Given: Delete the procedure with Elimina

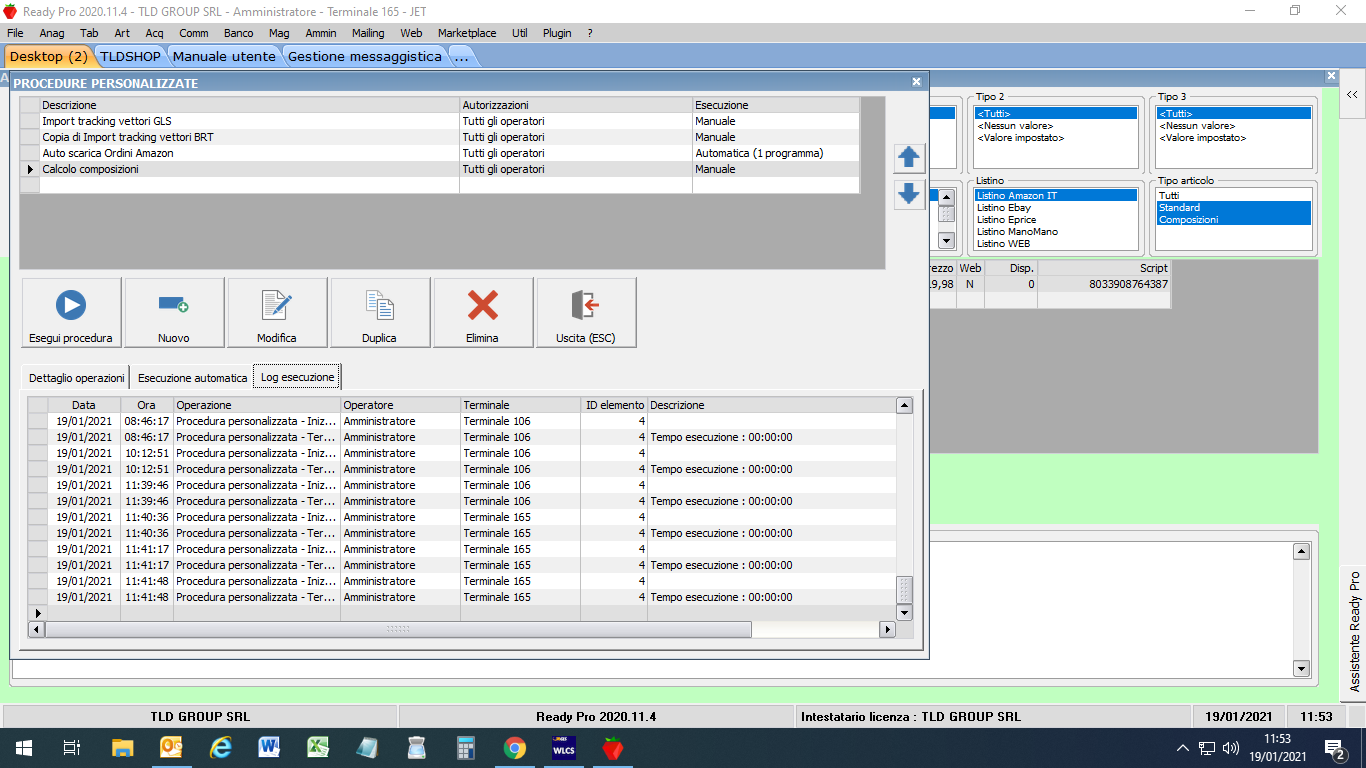Looking at the screenshot, I should (483, 313).
